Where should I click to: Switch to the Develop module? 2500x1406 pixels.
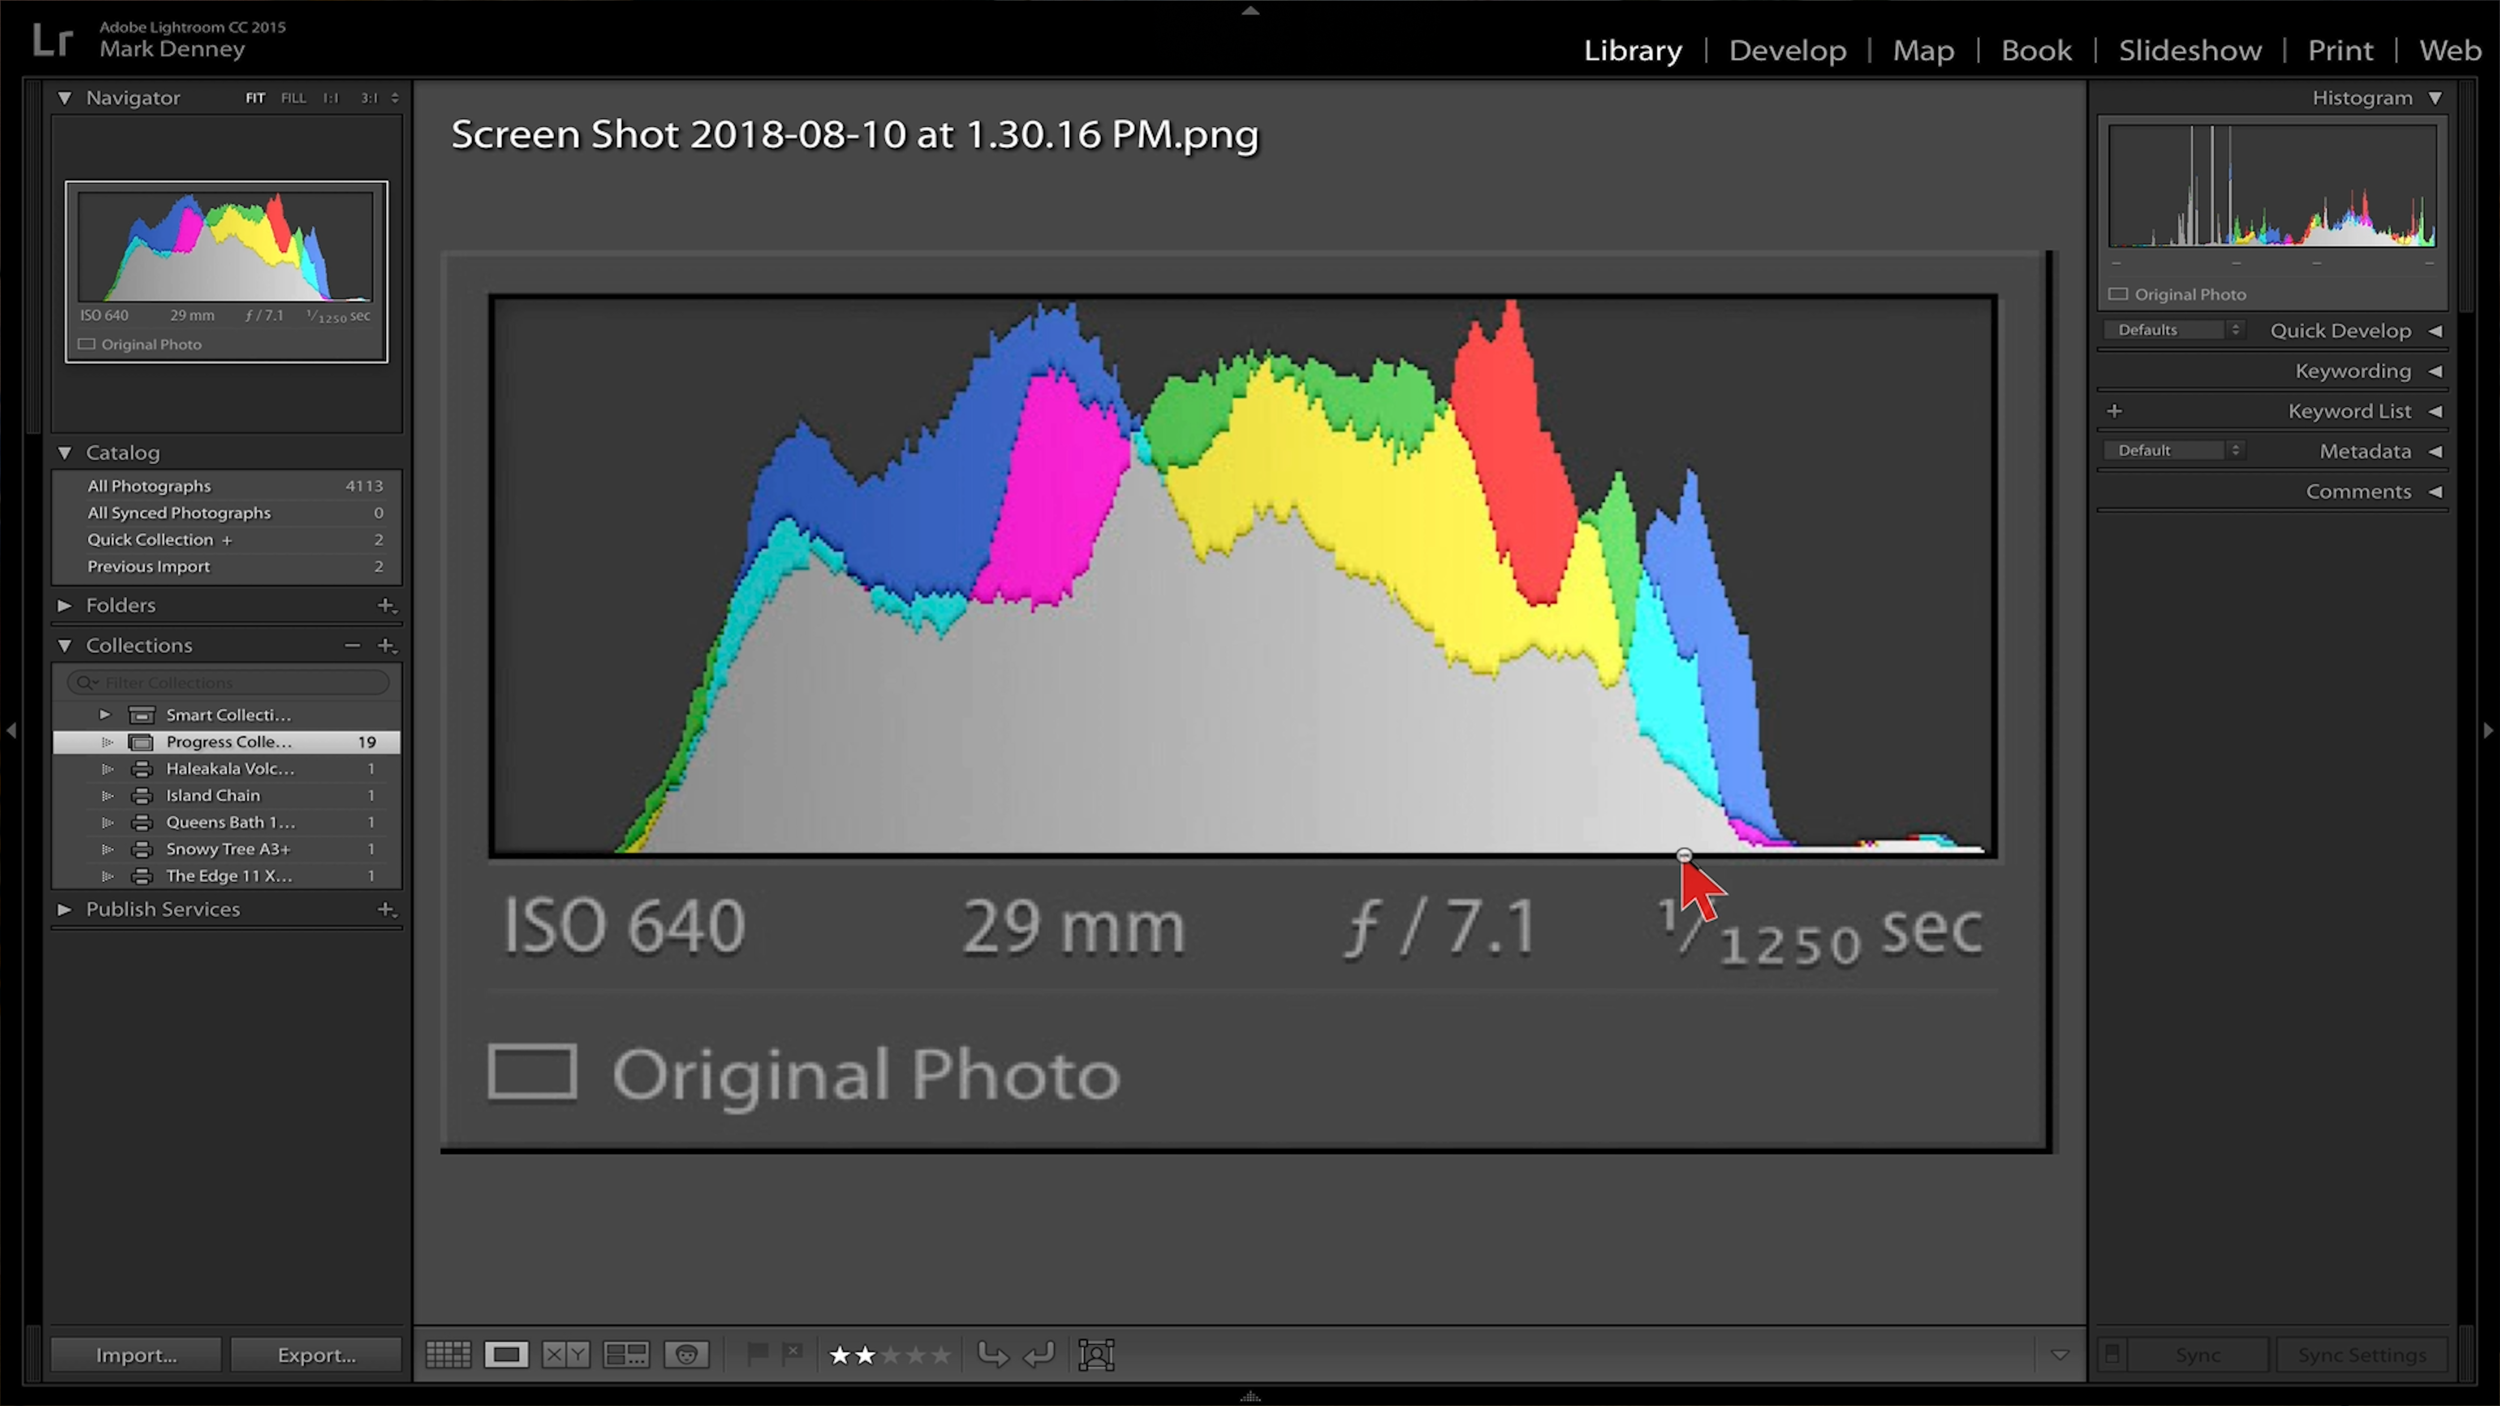[1787, 50]
